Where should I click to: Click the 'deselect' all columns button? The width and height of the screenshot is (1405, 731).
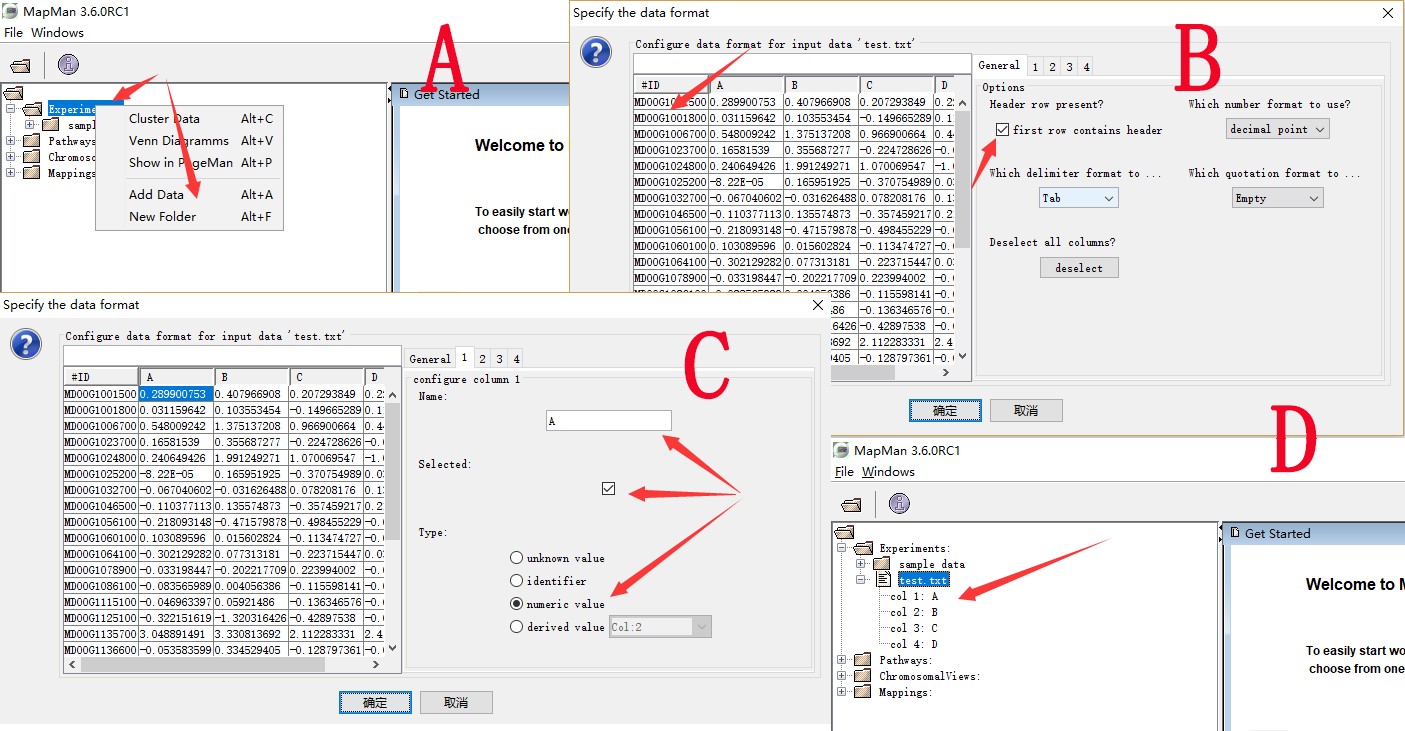tap(1079, 268)
